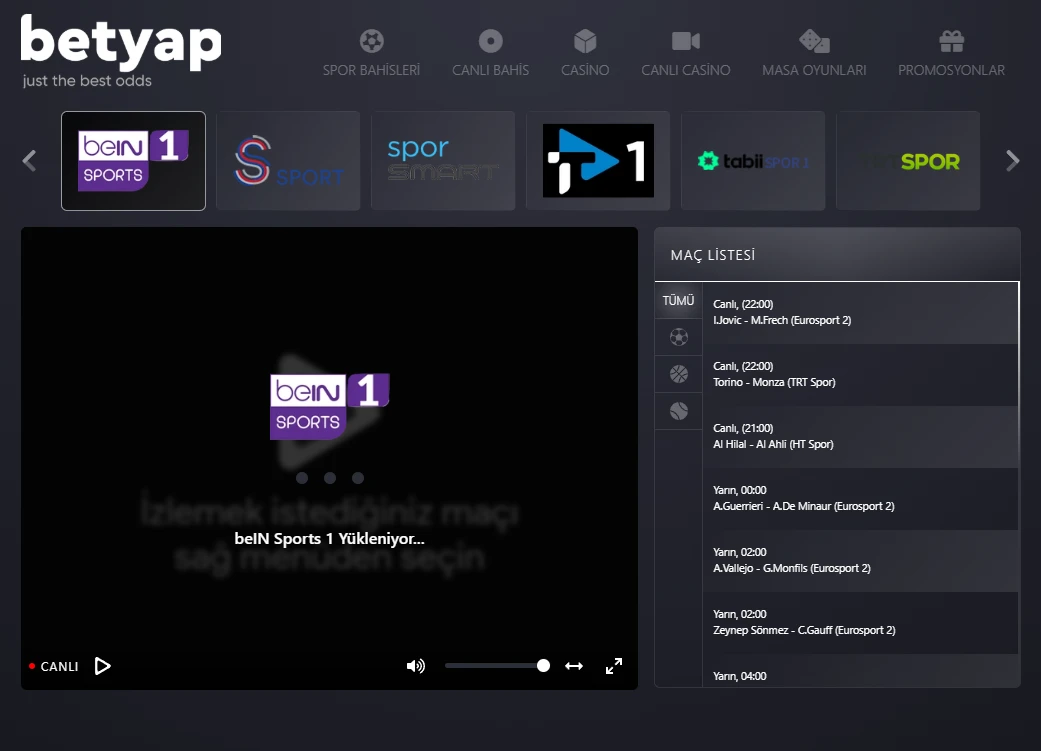Screen dimensions: 1041x751
Task: Select the T1 channel tile
Action: [x=598, y=161]
